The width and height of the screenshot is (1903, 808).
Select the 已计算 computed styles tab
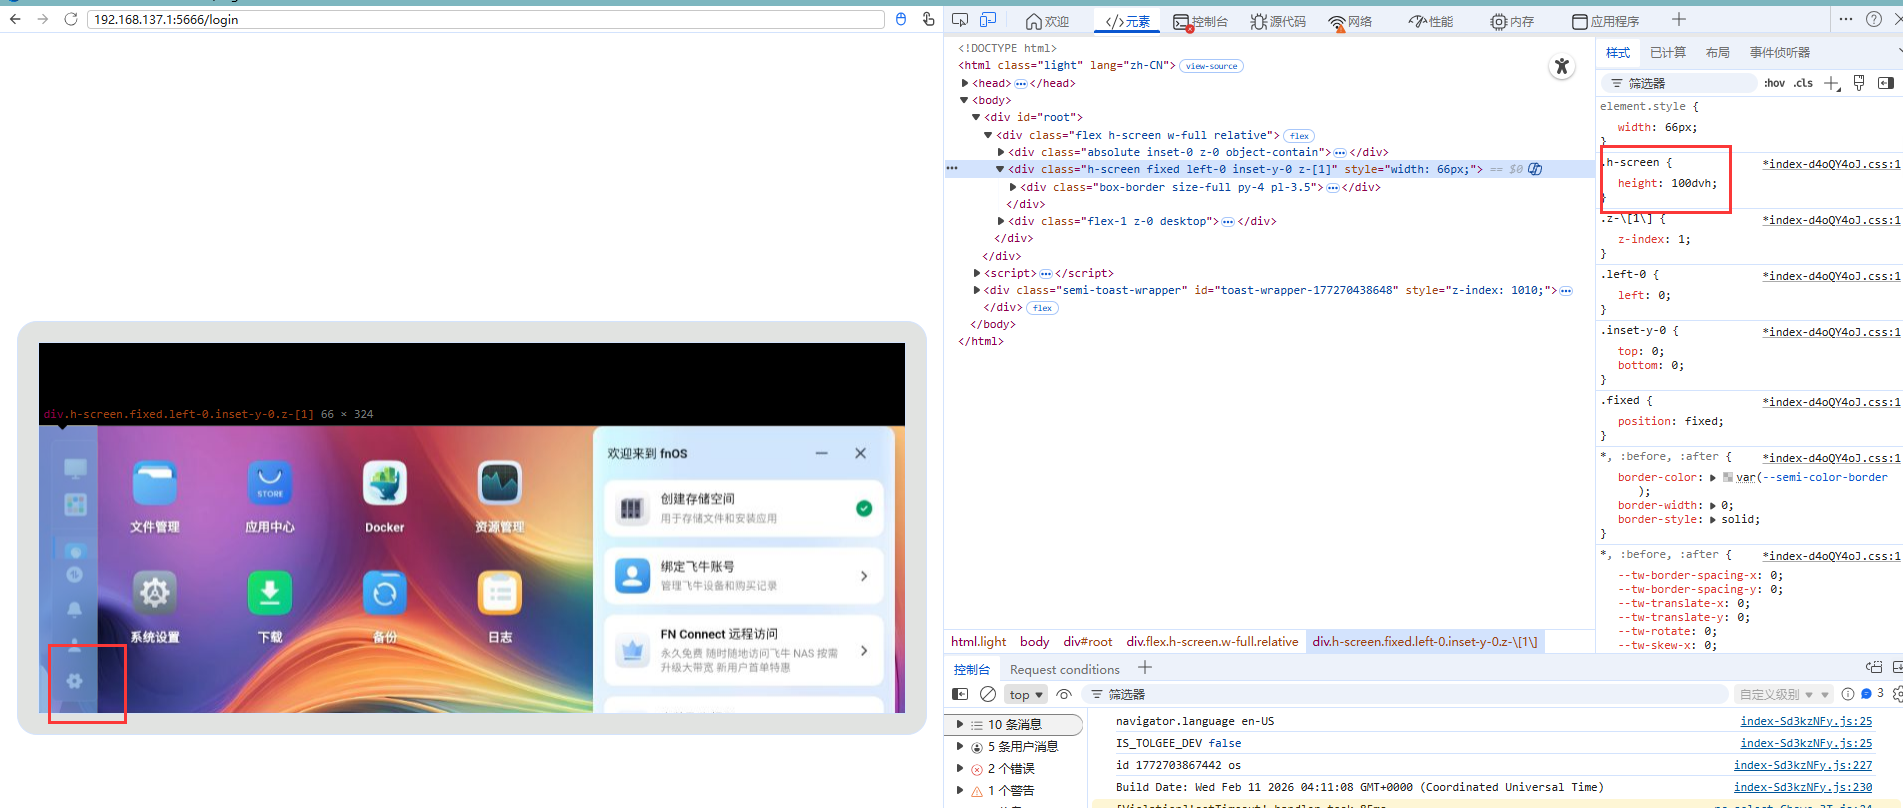1667,52
